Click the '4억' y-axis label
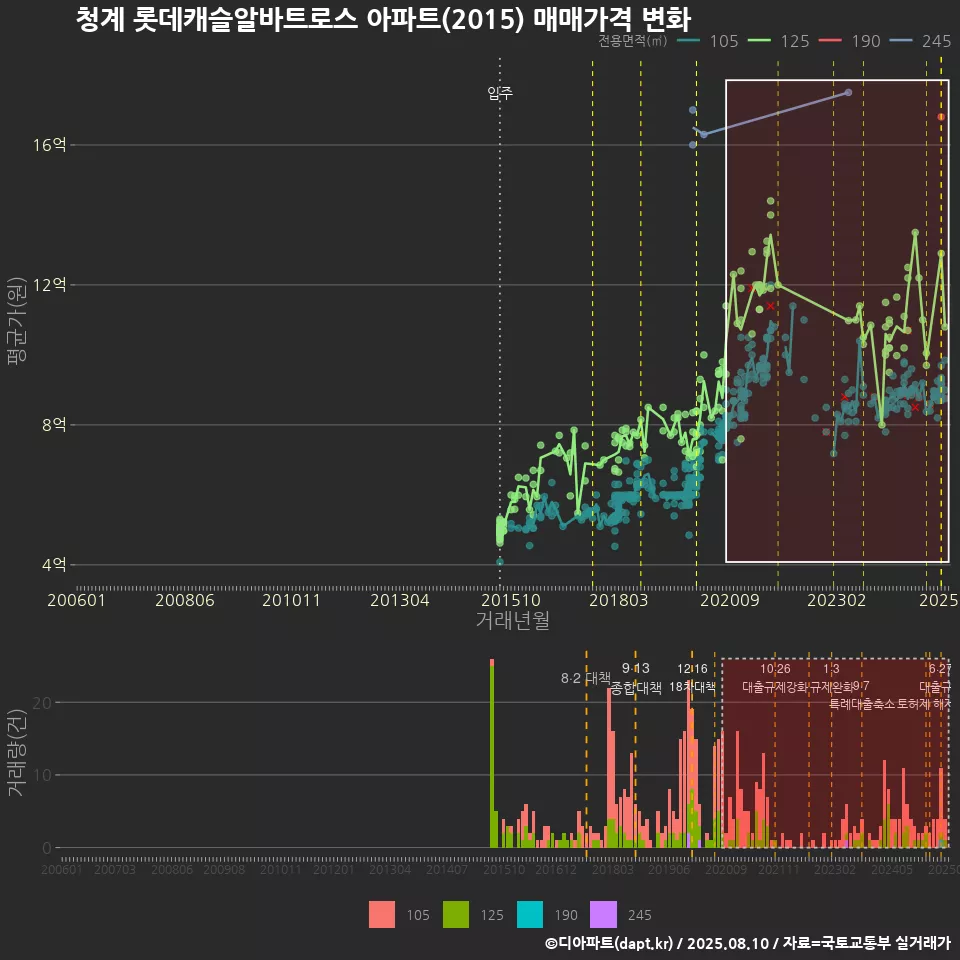Viewport: 960px width, 960px height. pos(54,564)
